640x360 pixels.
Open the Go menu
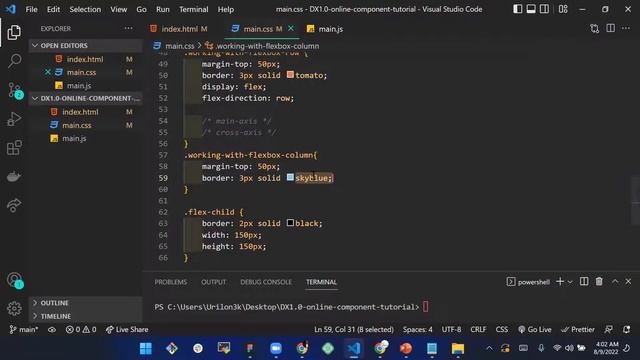pyautogui.click(x=142, y=9)
